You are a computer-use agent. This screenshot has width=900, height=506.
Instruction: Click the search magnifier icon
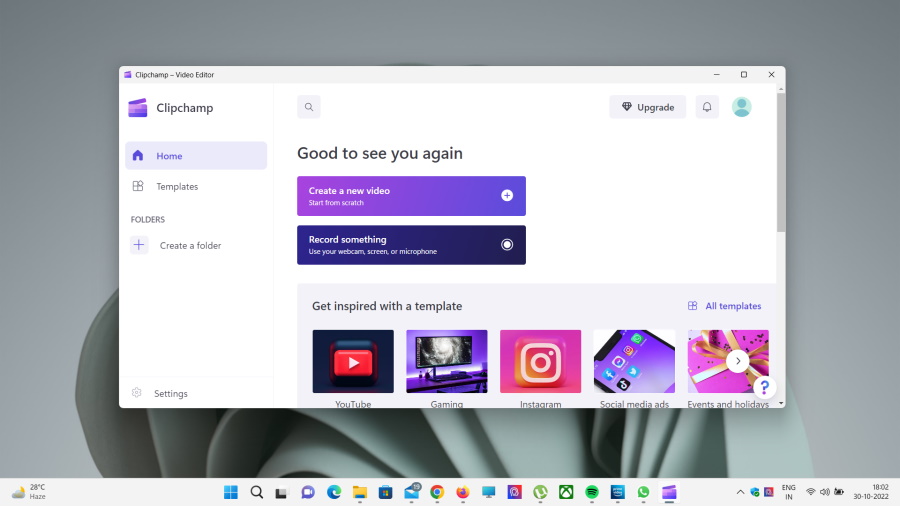tap(309, 107)
